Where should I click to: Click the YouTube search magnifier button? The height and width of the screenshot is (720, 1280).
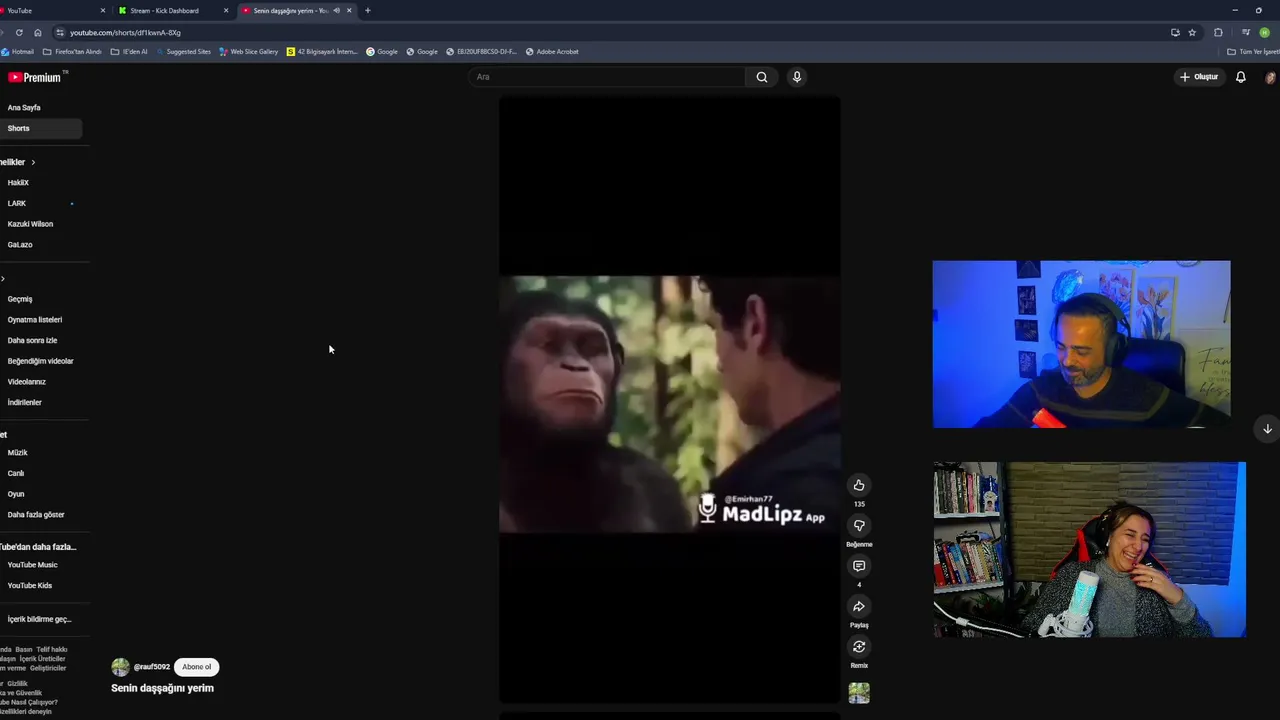[762, 77]
